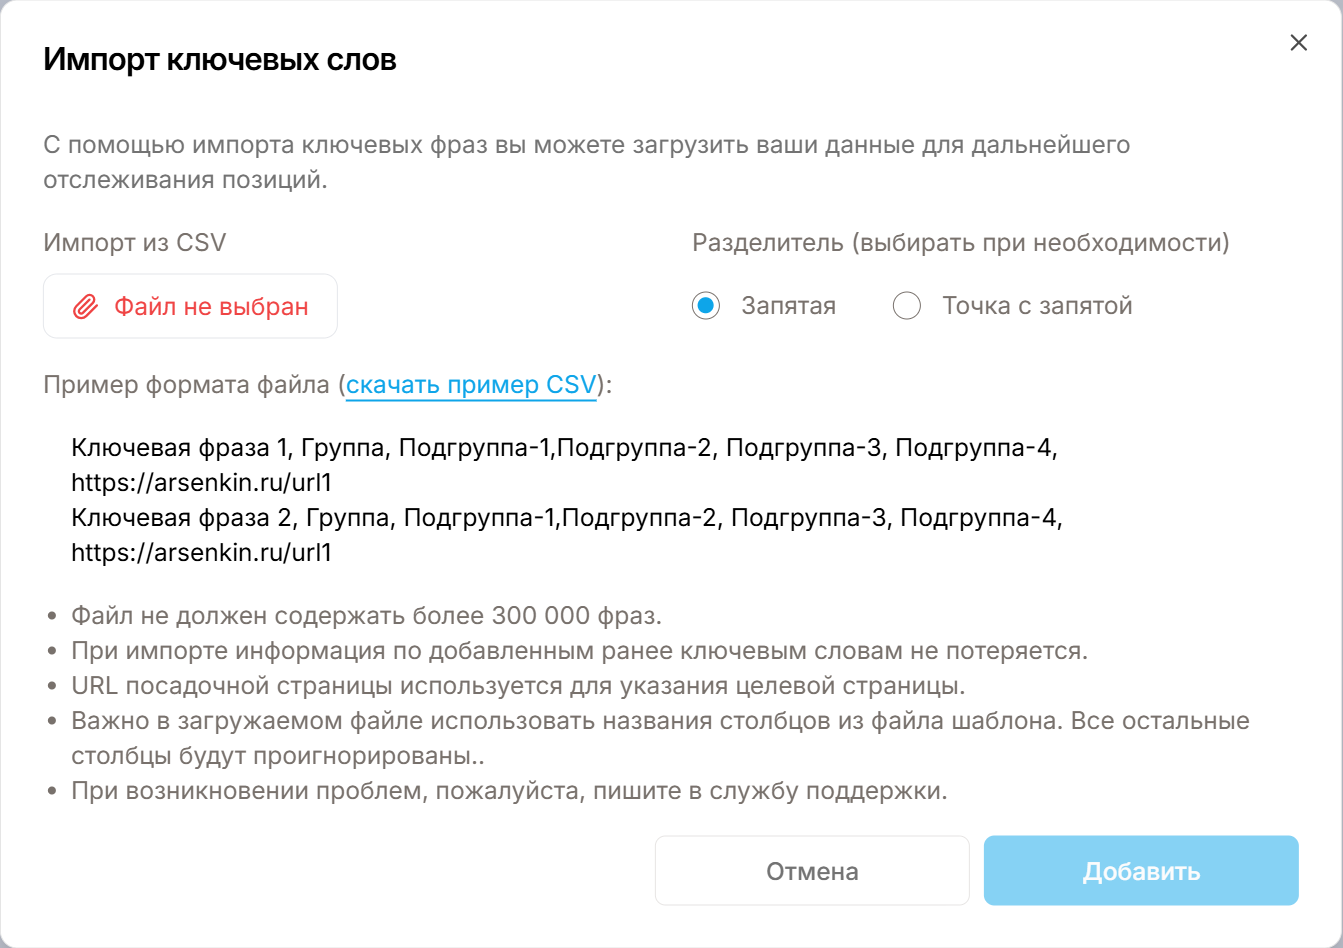The height and width of the screenshot is (948, 1343).
Task: Select the 'Запятая' radio button circle
Action: (706, 306)
